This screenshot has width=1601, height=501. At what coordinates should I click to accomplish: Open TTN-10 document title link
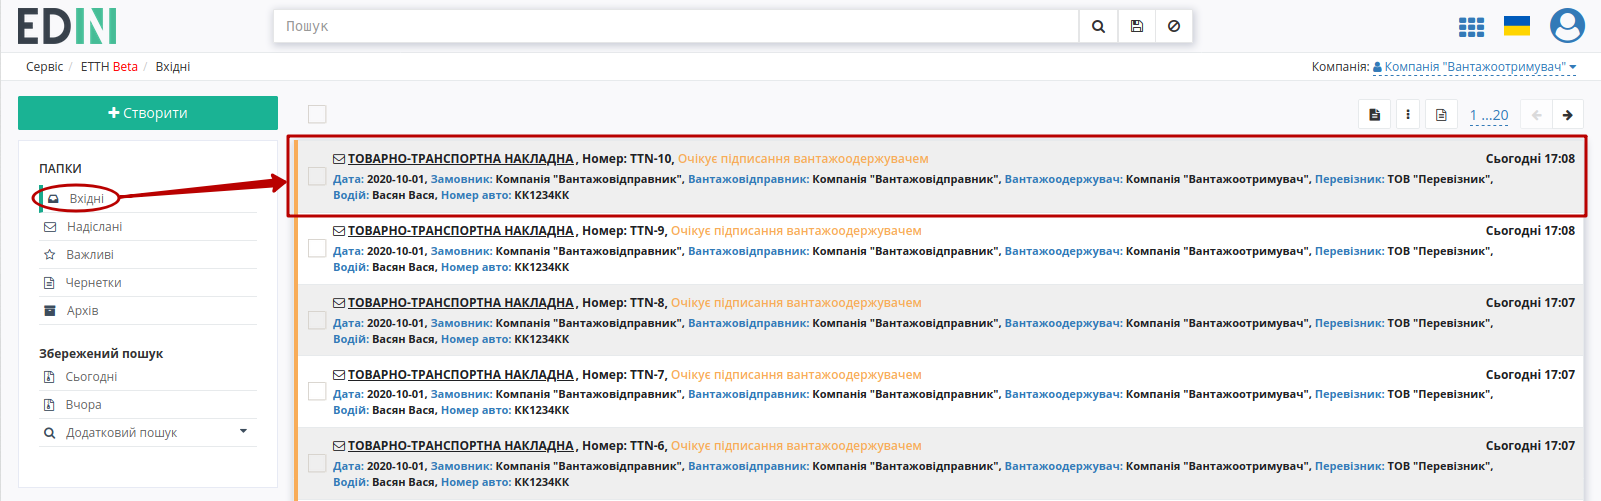(x=461, y=159)
